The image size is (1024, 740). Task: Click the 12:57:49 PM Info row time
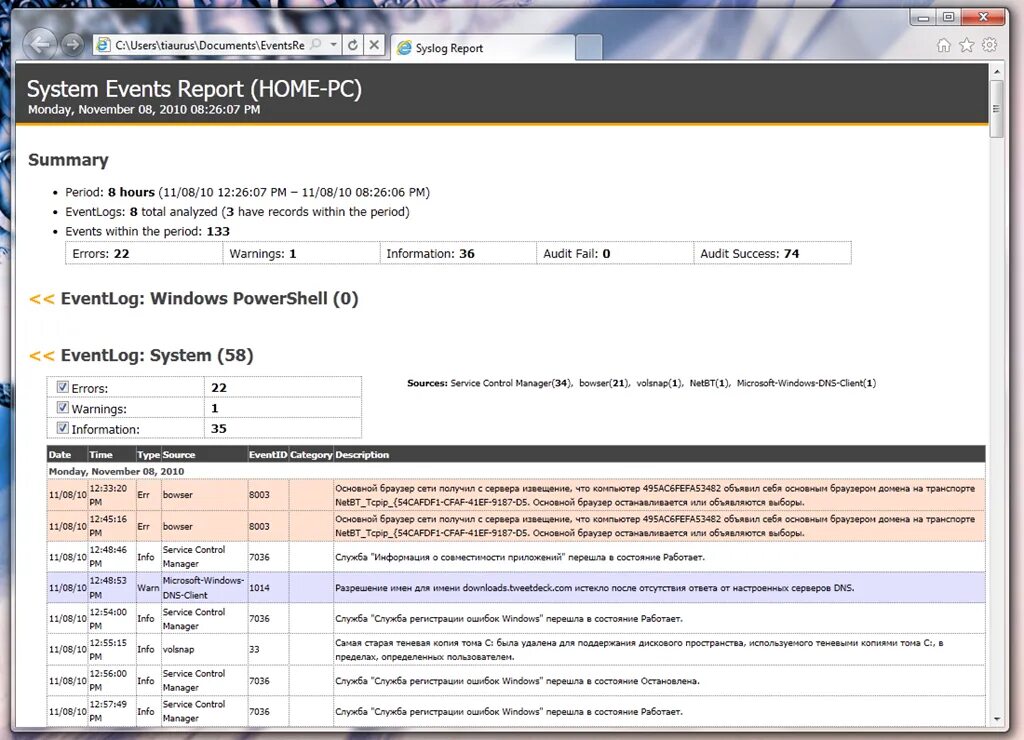pos(108,711)
